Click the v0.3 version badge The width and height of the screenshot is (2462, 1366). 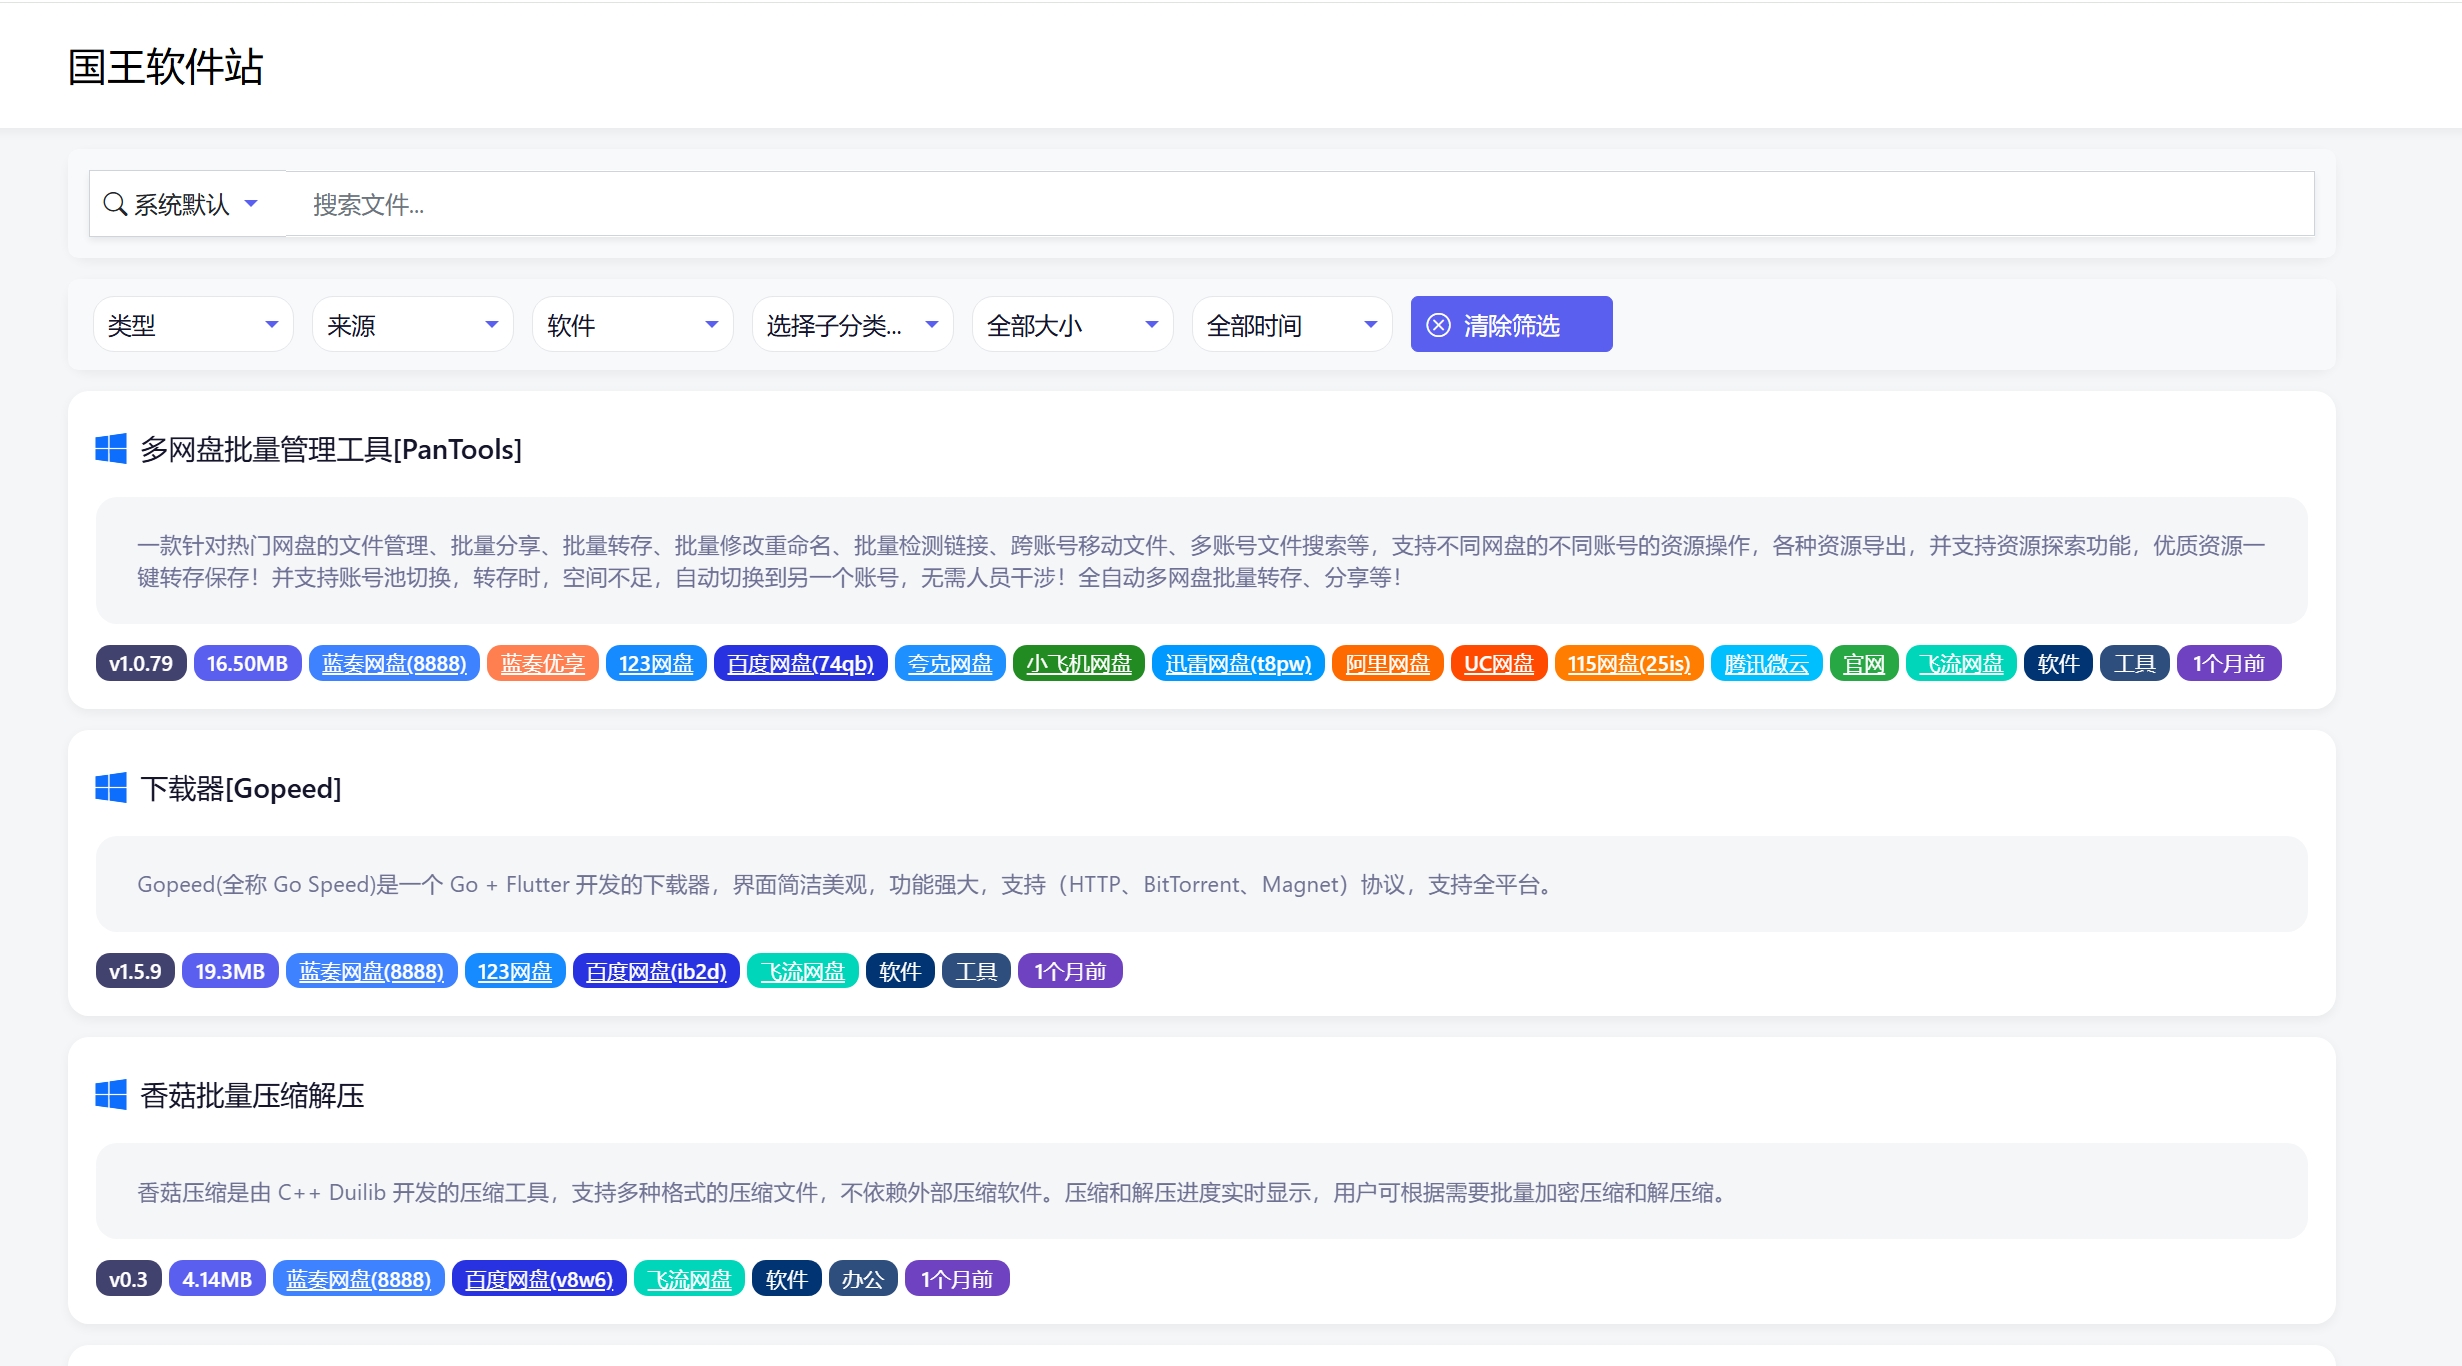[129, 1278]
